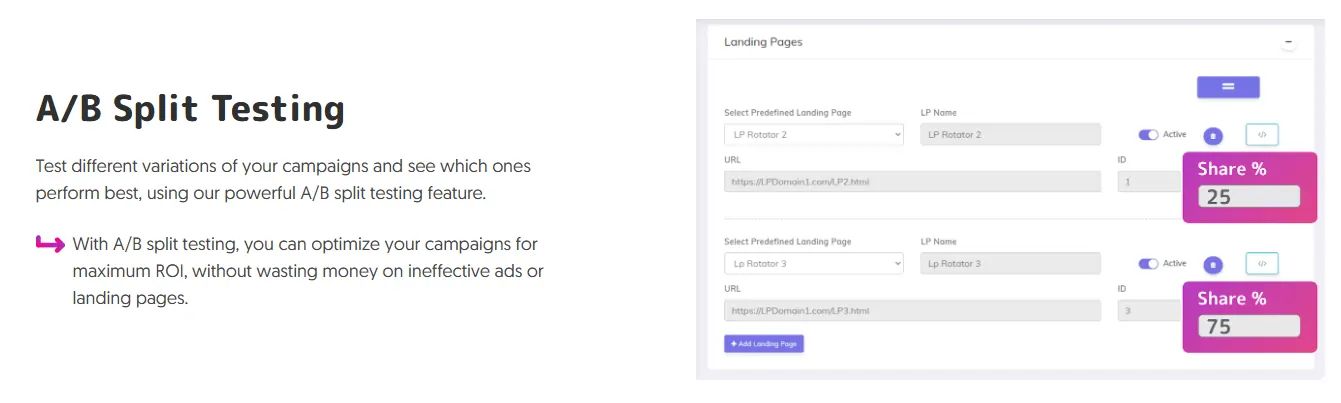Click the LP Name field showing Lp Rotator 3
1341x403 pixels.
pos(1010,264)
